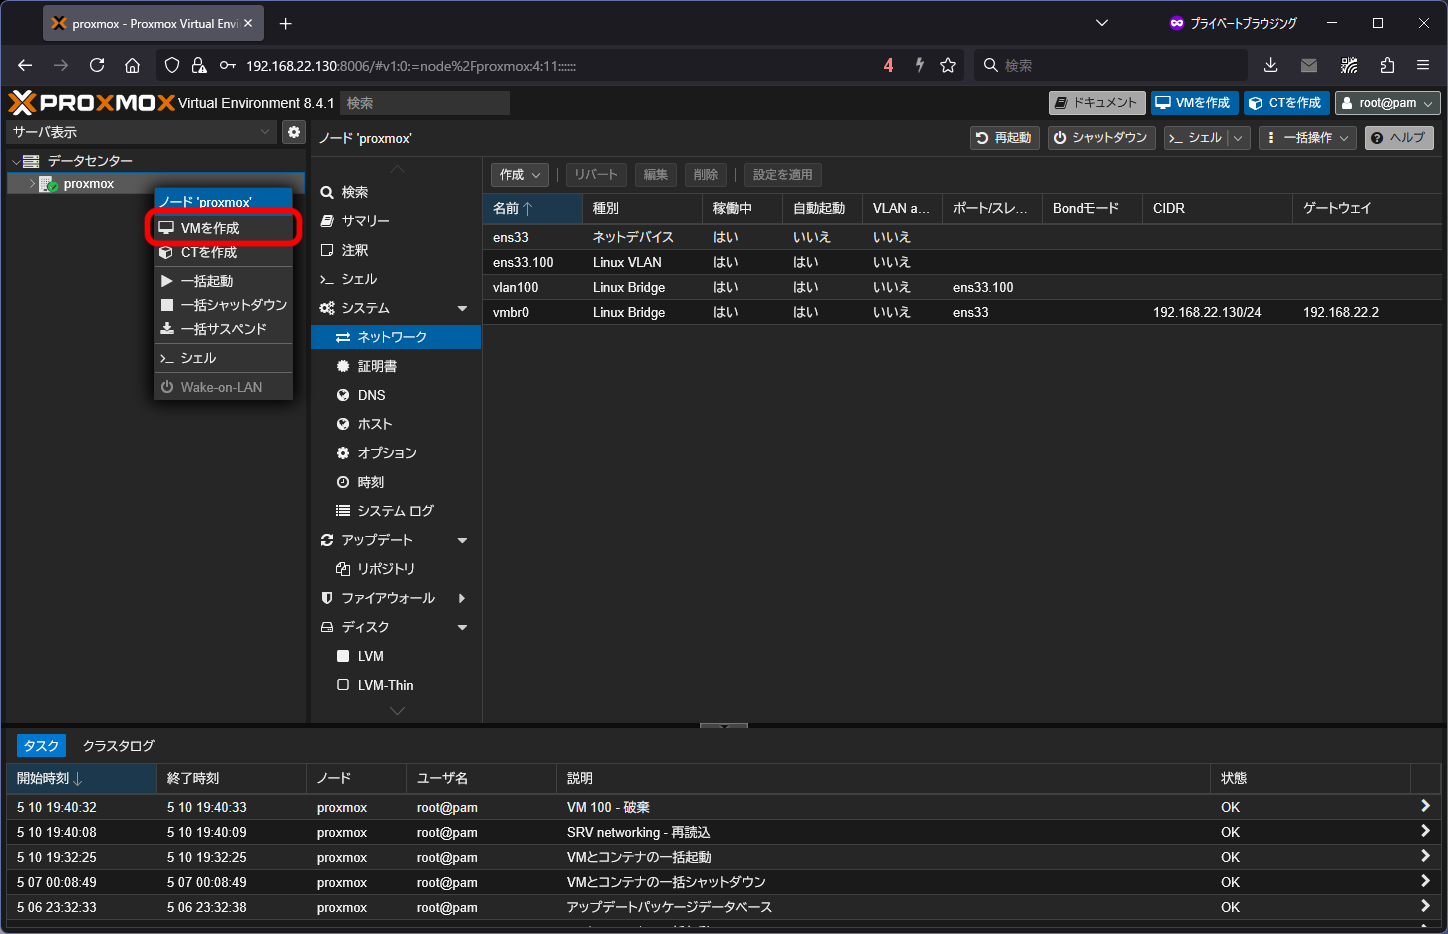The width and height of the screenshot is (1448, 934).
Task: Expand the proxmox node in tree
Action: pos(32,184)
